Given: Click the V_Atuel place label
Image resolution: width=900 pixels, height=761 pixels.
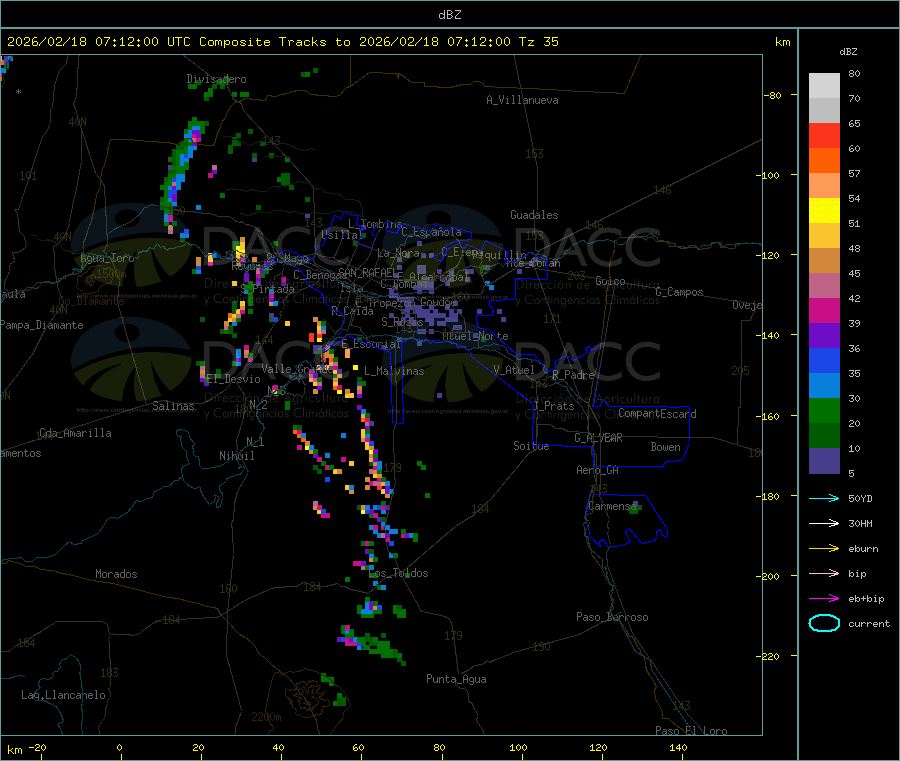Looking at the screenshot, I should tap(514, 370).
